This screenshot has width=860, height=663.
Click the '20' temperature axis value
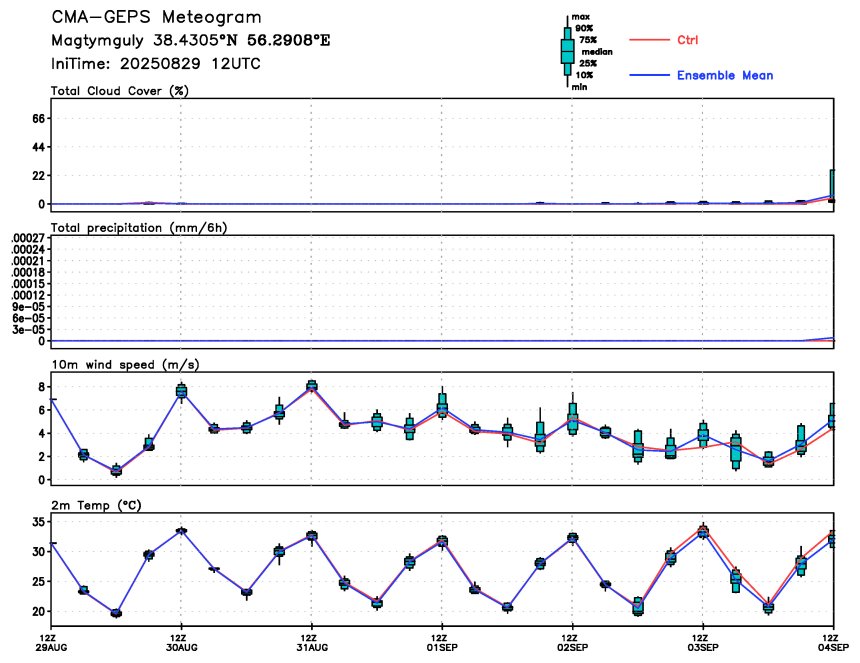(38, 611)
